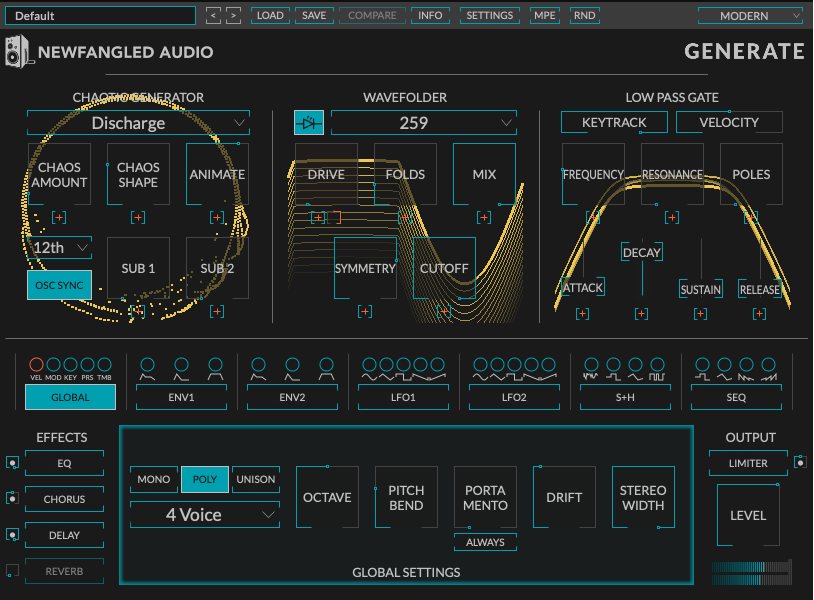Image resolution: width=814 pixels, height=600 pixels.
Task: Click the clipper icon beside the wavefolder dropdown
Action: tap(308, 121)
